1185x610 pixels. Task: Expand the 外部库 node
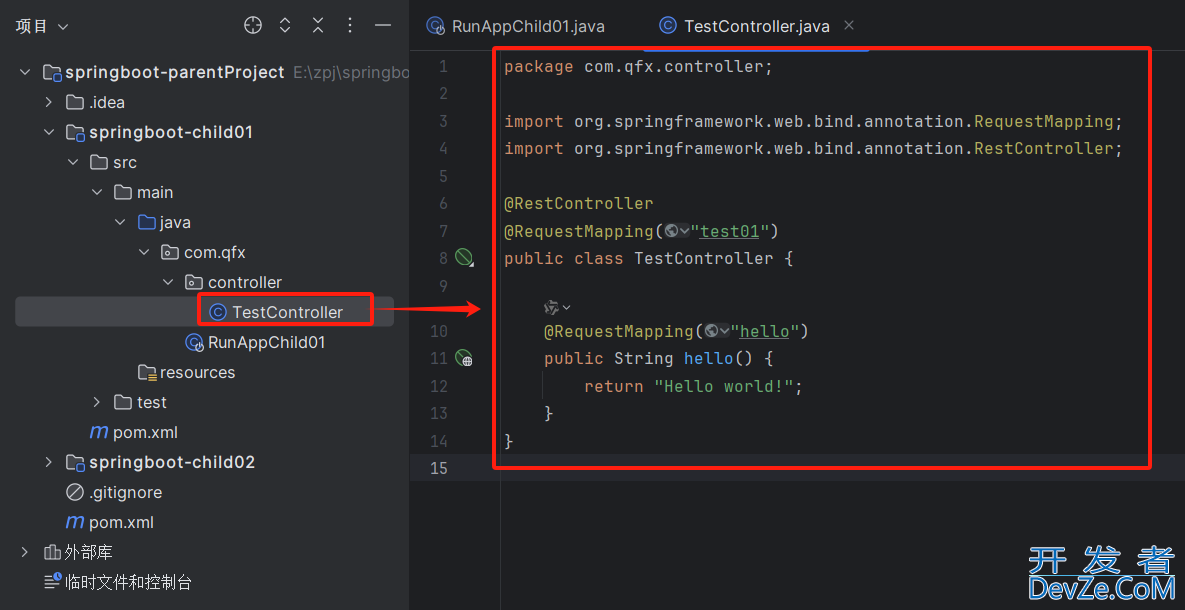coord(25,553)
